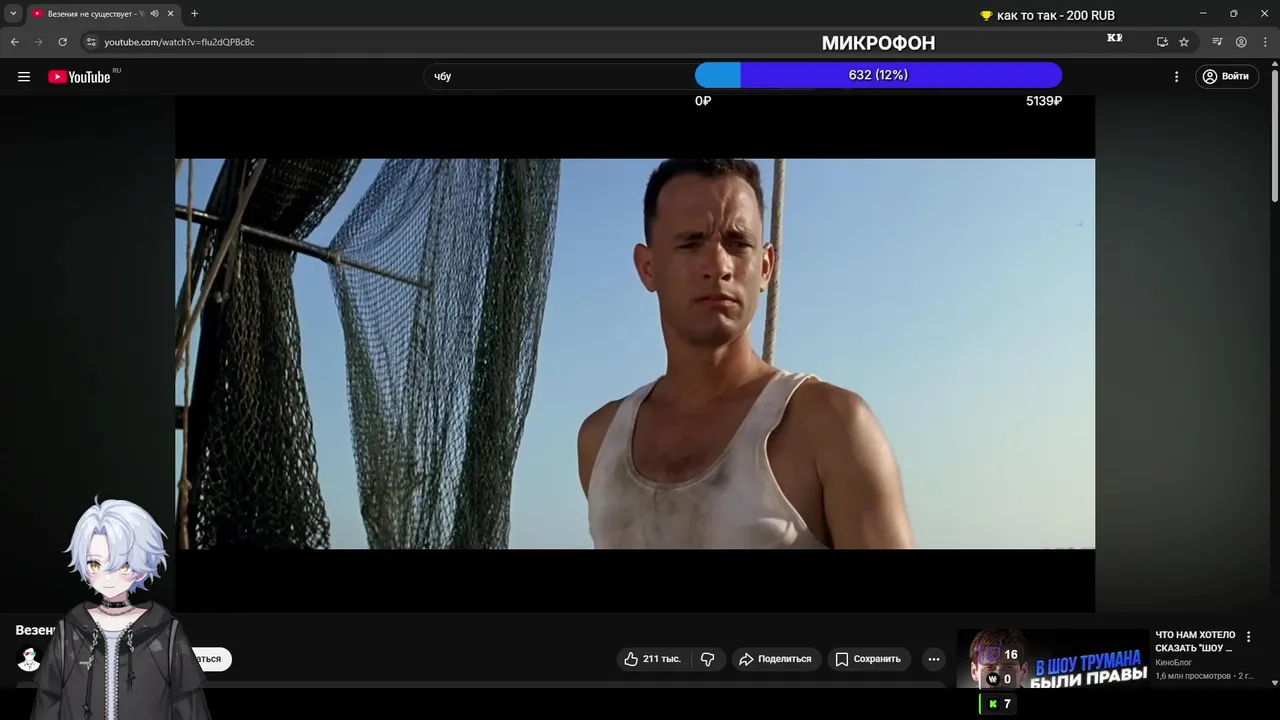
Task: Reload the page with the refresh icon
Action: pyautogui.click(x=63, y=42)
